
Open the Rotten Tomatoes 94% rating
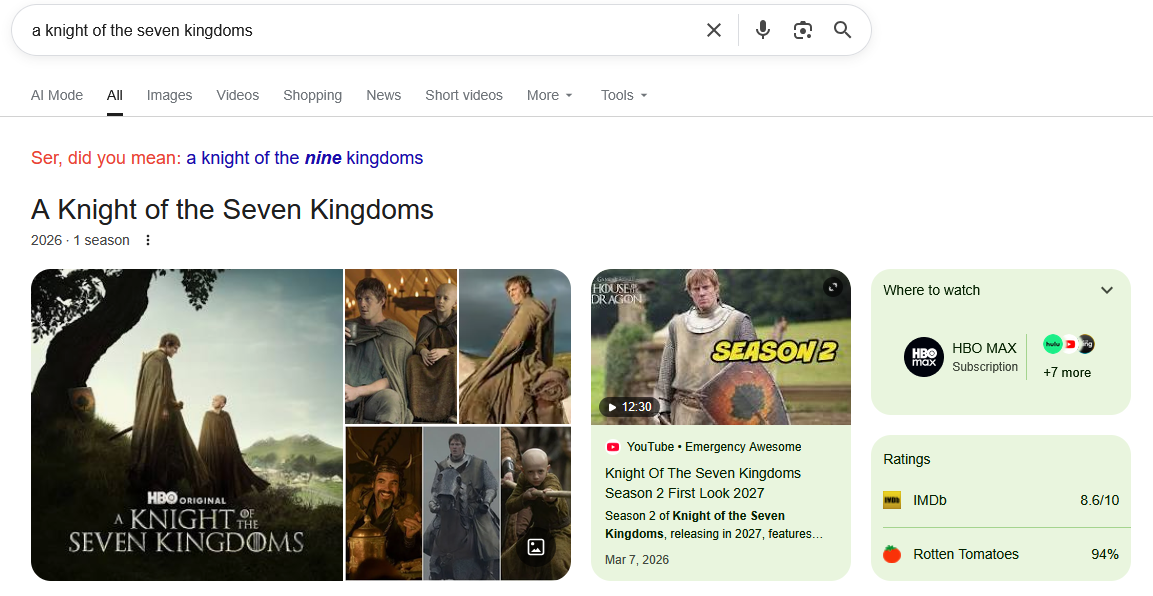coord(1001,554)
